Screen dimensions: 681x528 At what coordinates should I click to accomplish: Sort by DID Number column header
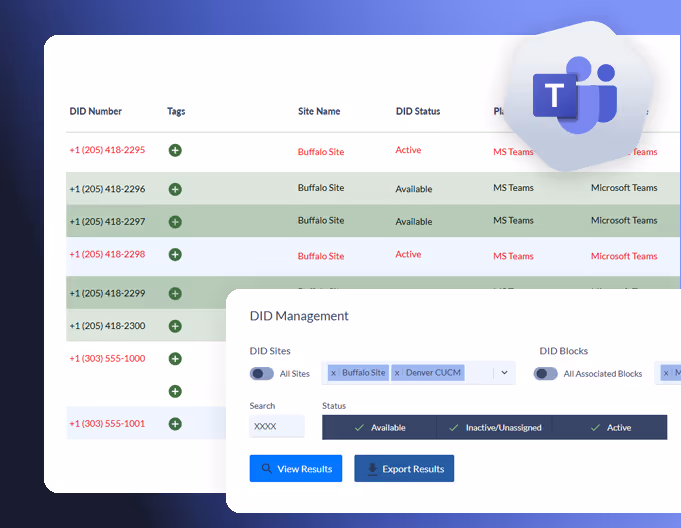click(96, 111)
